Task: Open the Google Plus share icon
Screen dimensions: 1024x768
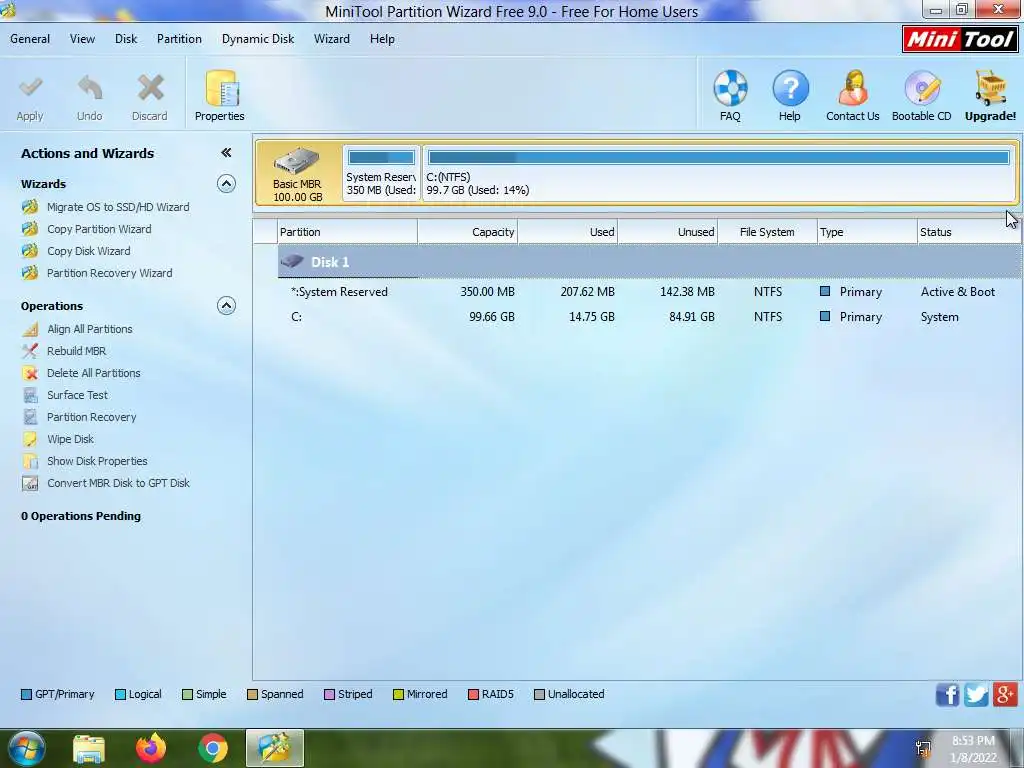Action: click(1005, 695)
